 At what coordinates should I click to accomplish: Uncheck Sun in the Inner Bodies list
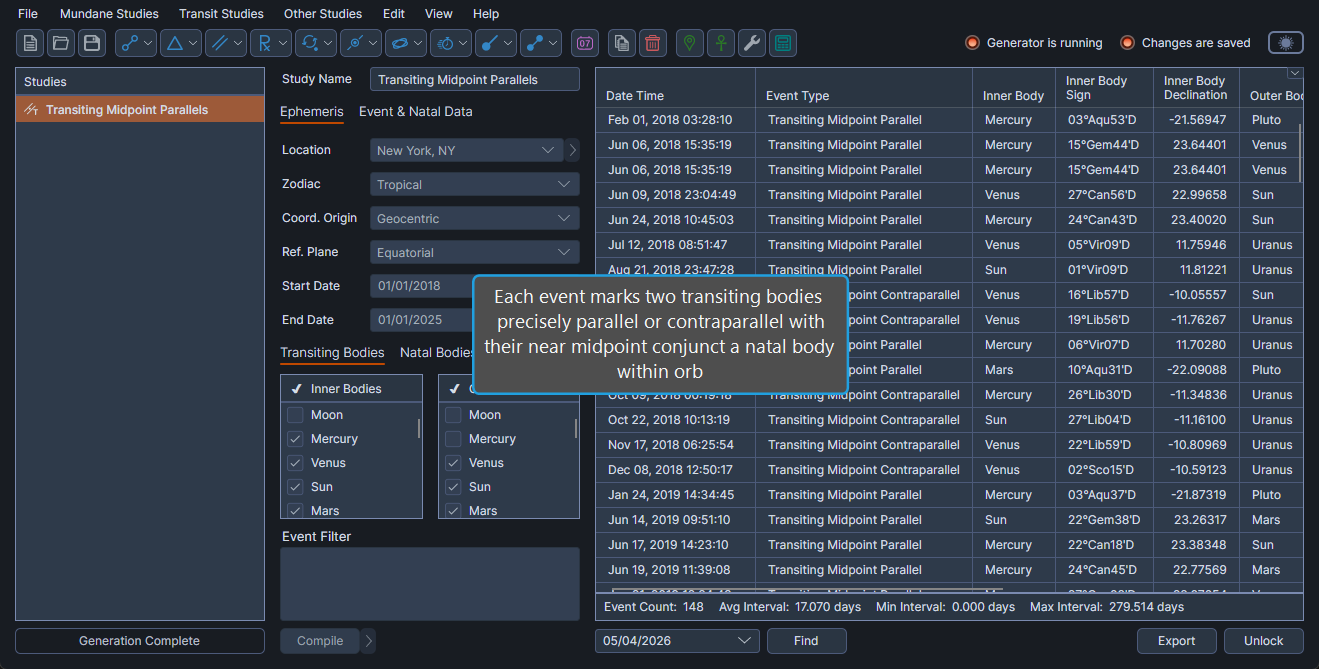(295, 487)
